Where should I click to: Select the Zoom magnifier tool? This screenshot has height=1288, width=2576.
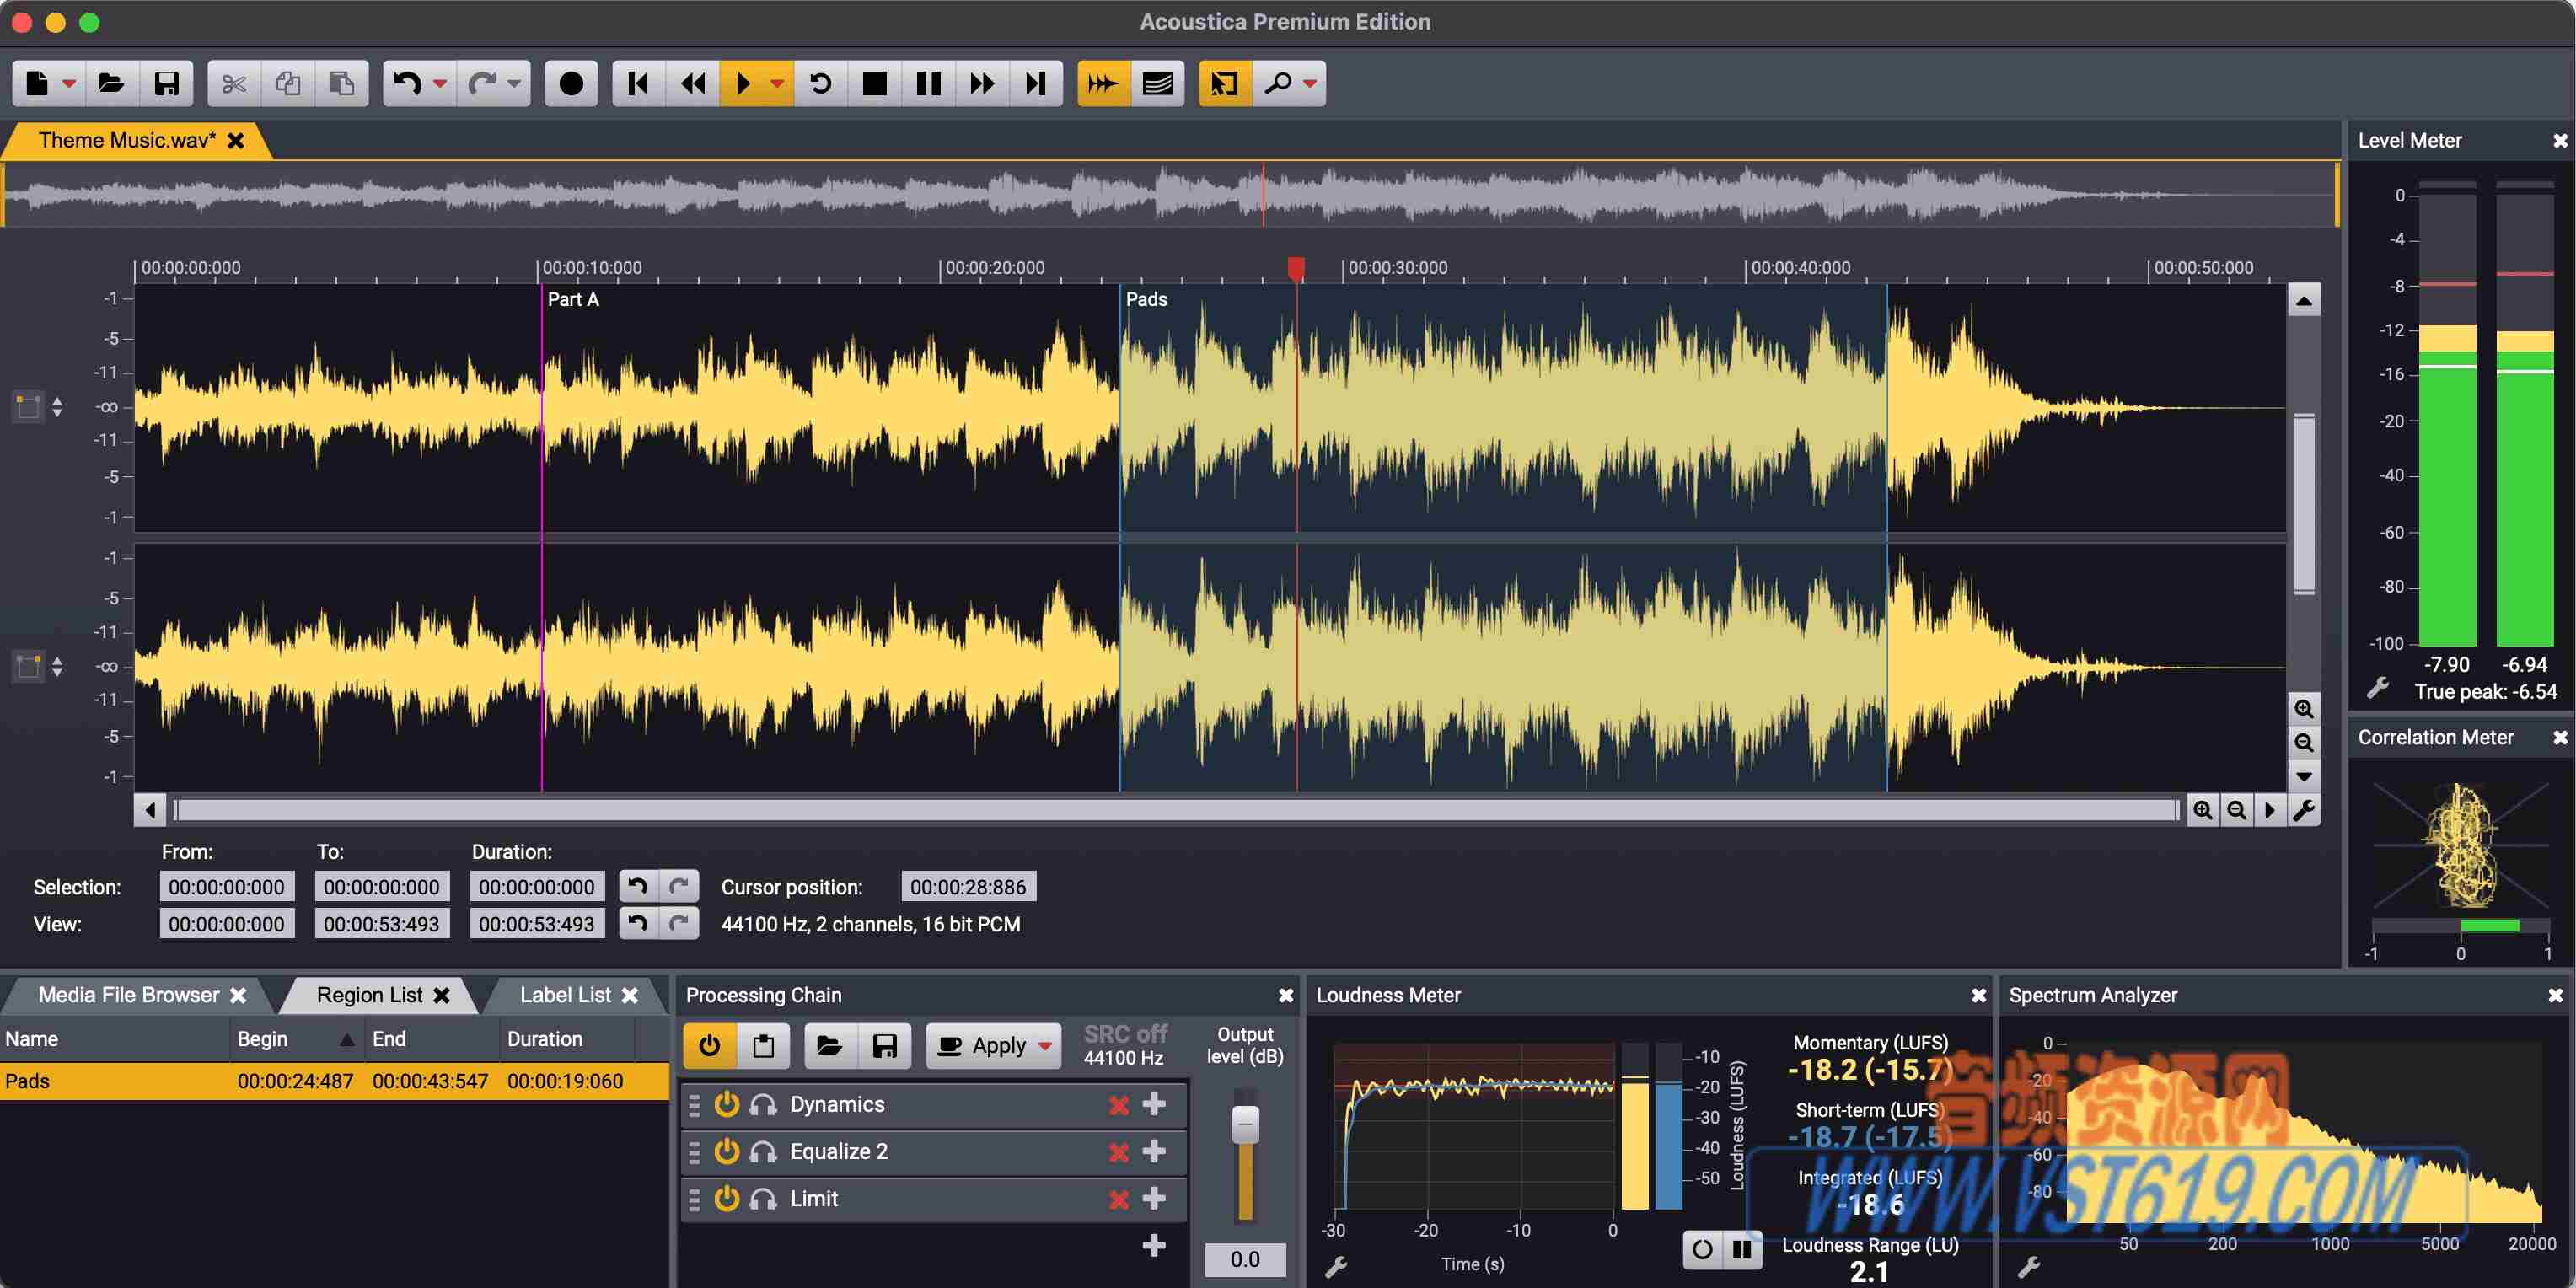click(x=1277, y=83)
